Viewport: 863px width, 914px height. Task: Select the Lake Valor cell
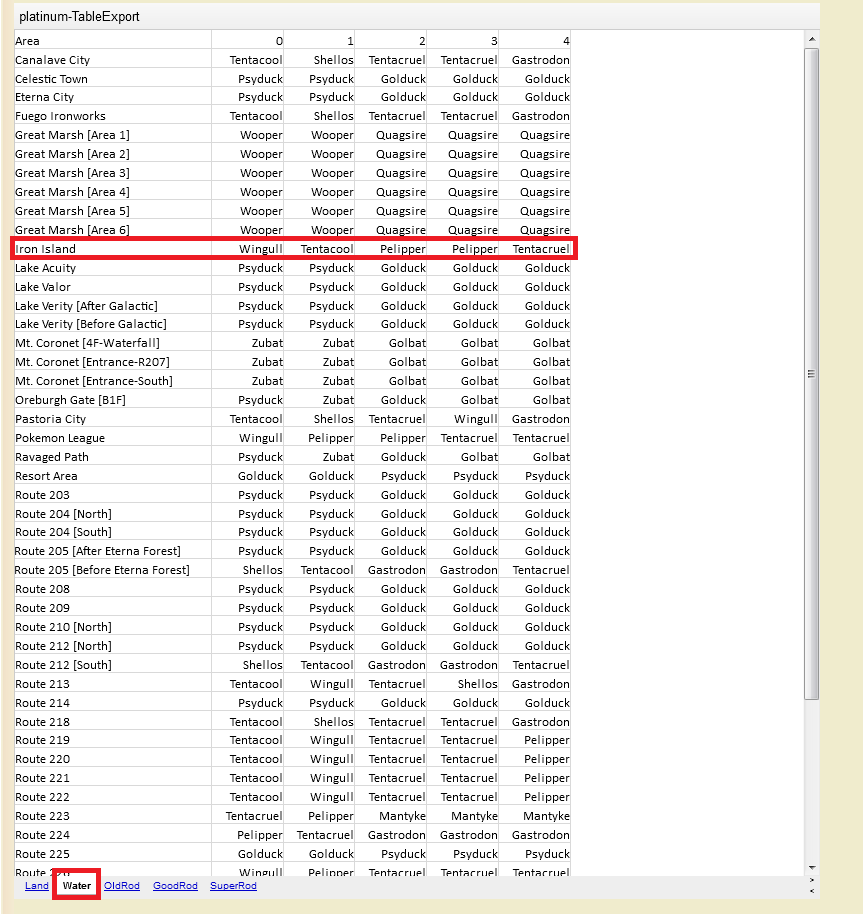click(x=112, y=287)
